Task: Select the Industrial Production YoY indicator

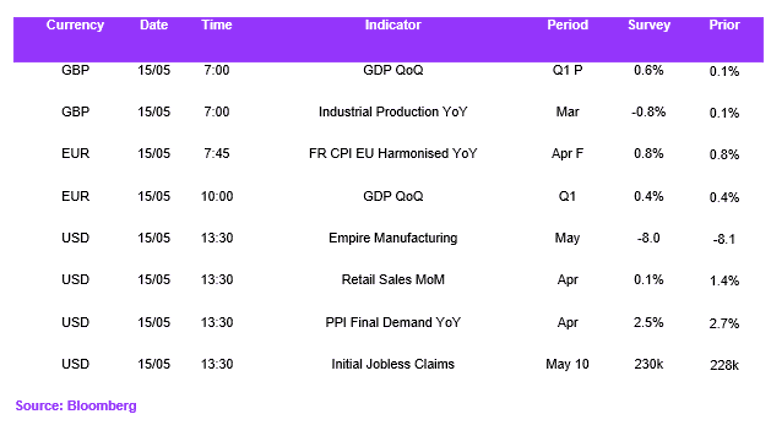Action: click(393, 112)
